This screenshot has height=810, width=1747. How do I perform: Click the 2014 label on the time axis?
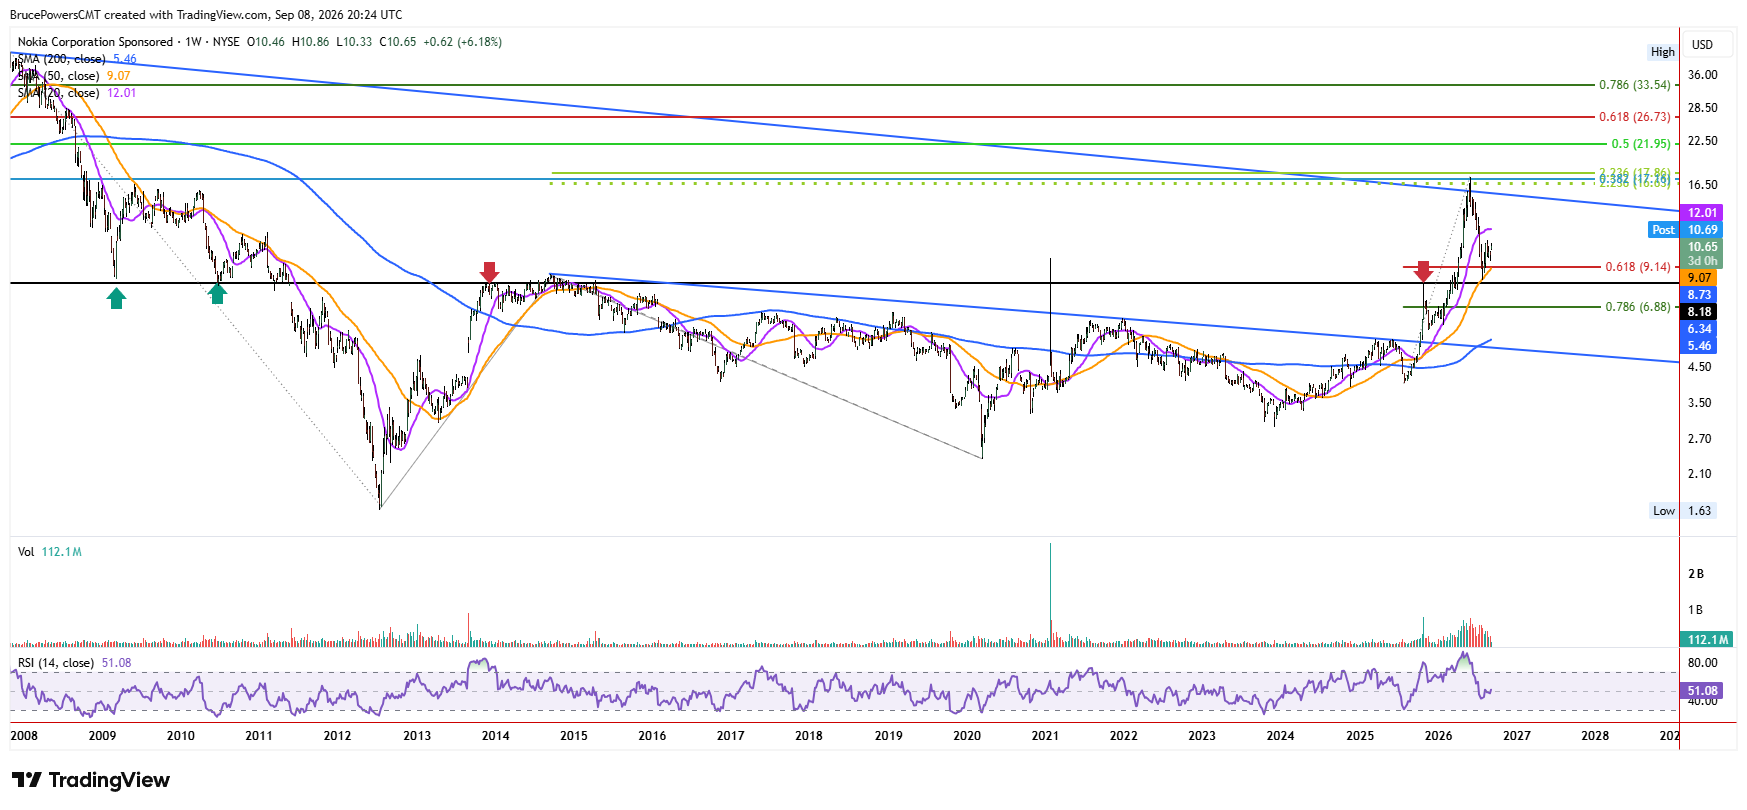click(x=495, y=736)
